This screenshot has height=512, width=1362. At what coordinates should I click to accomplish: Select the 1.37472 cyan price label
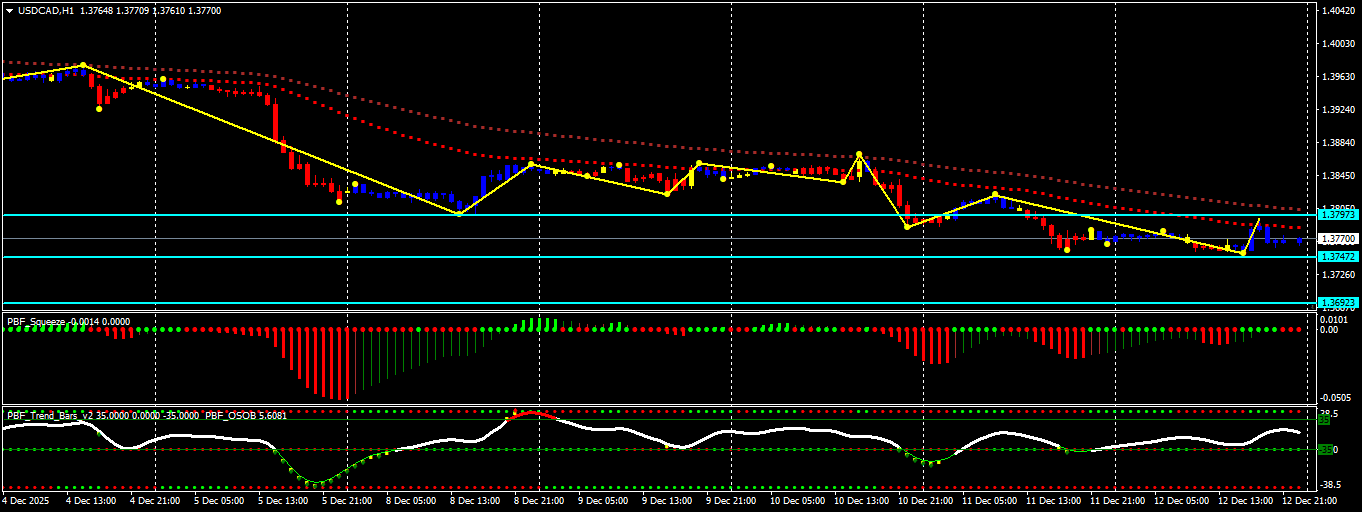click(x=1337, y=257)
